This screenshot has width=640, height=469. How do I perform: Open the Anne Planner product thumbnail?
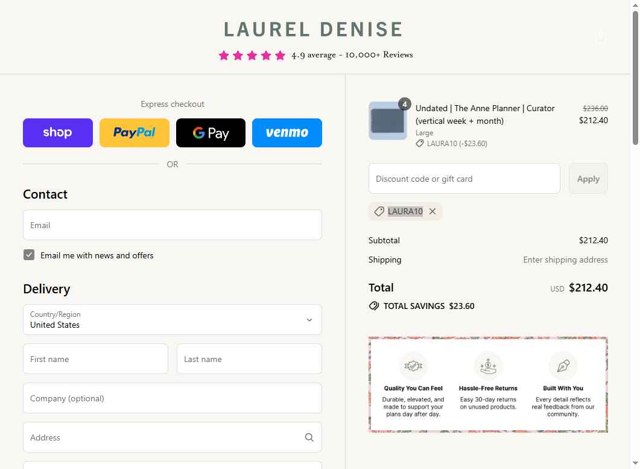click(x=387, y=121)
